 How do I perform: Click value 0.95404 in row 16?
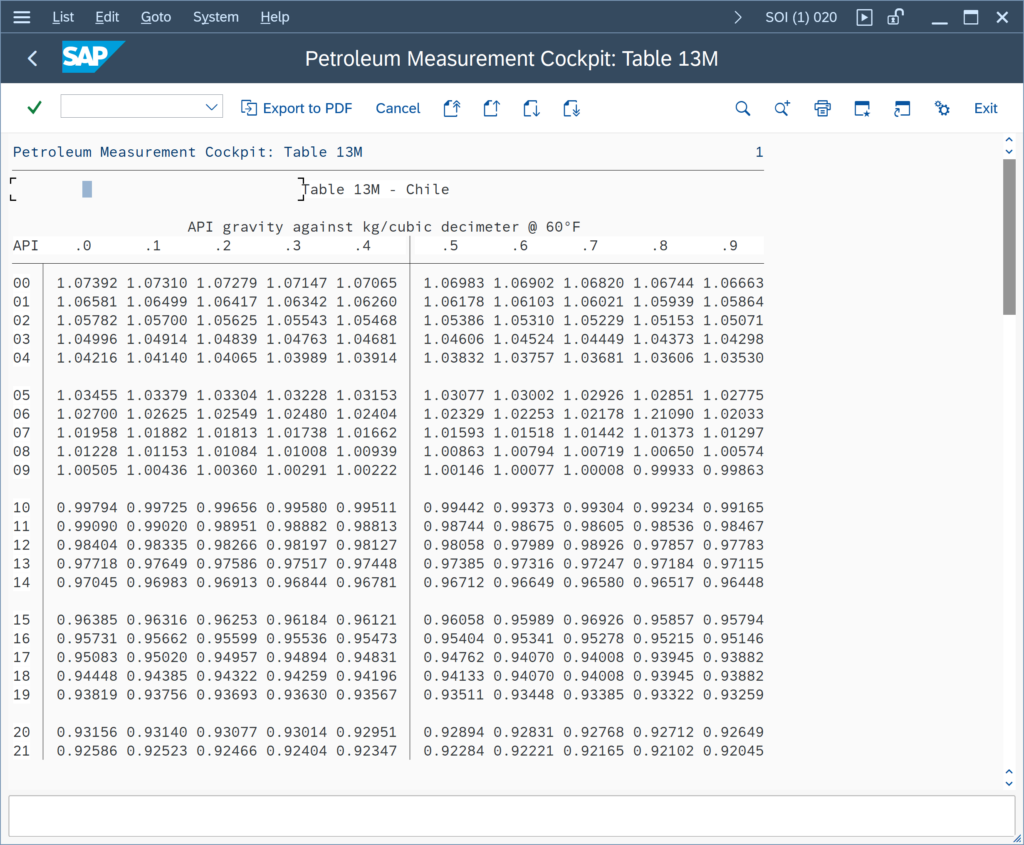pyautogui.click(x=454, y=639)
